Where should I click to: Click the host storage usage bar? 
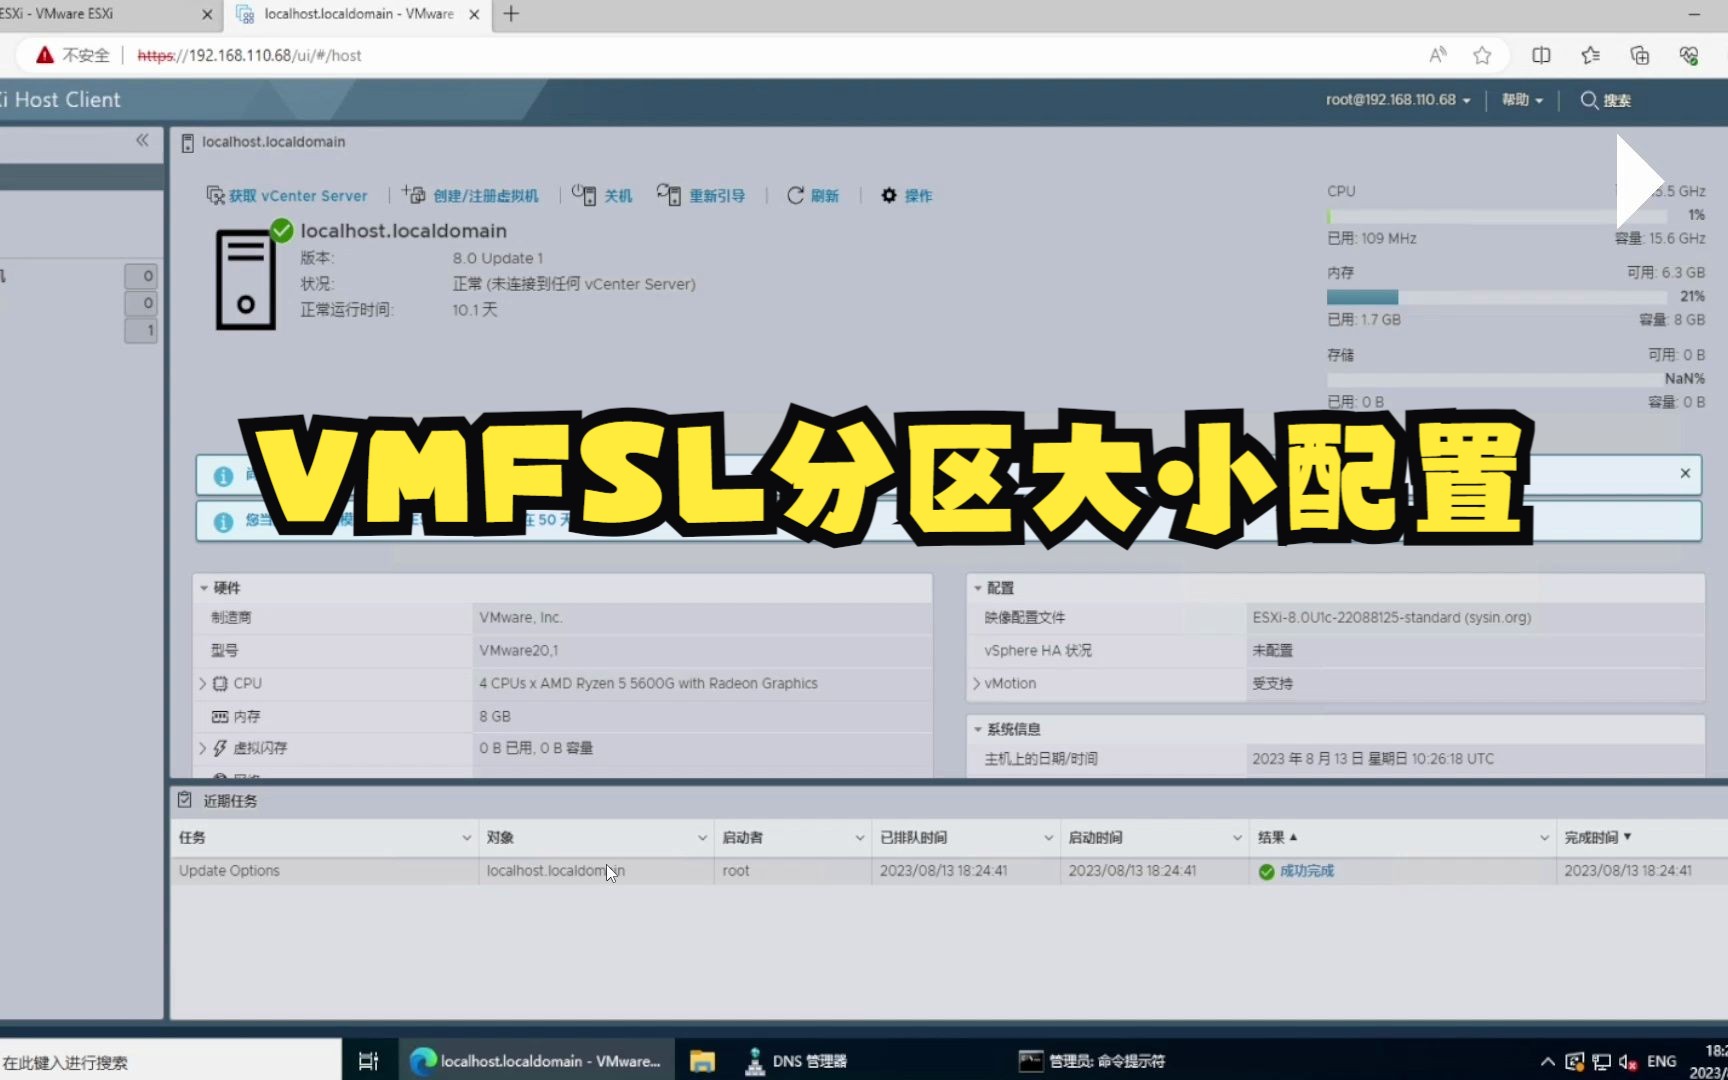point(1497,380)
